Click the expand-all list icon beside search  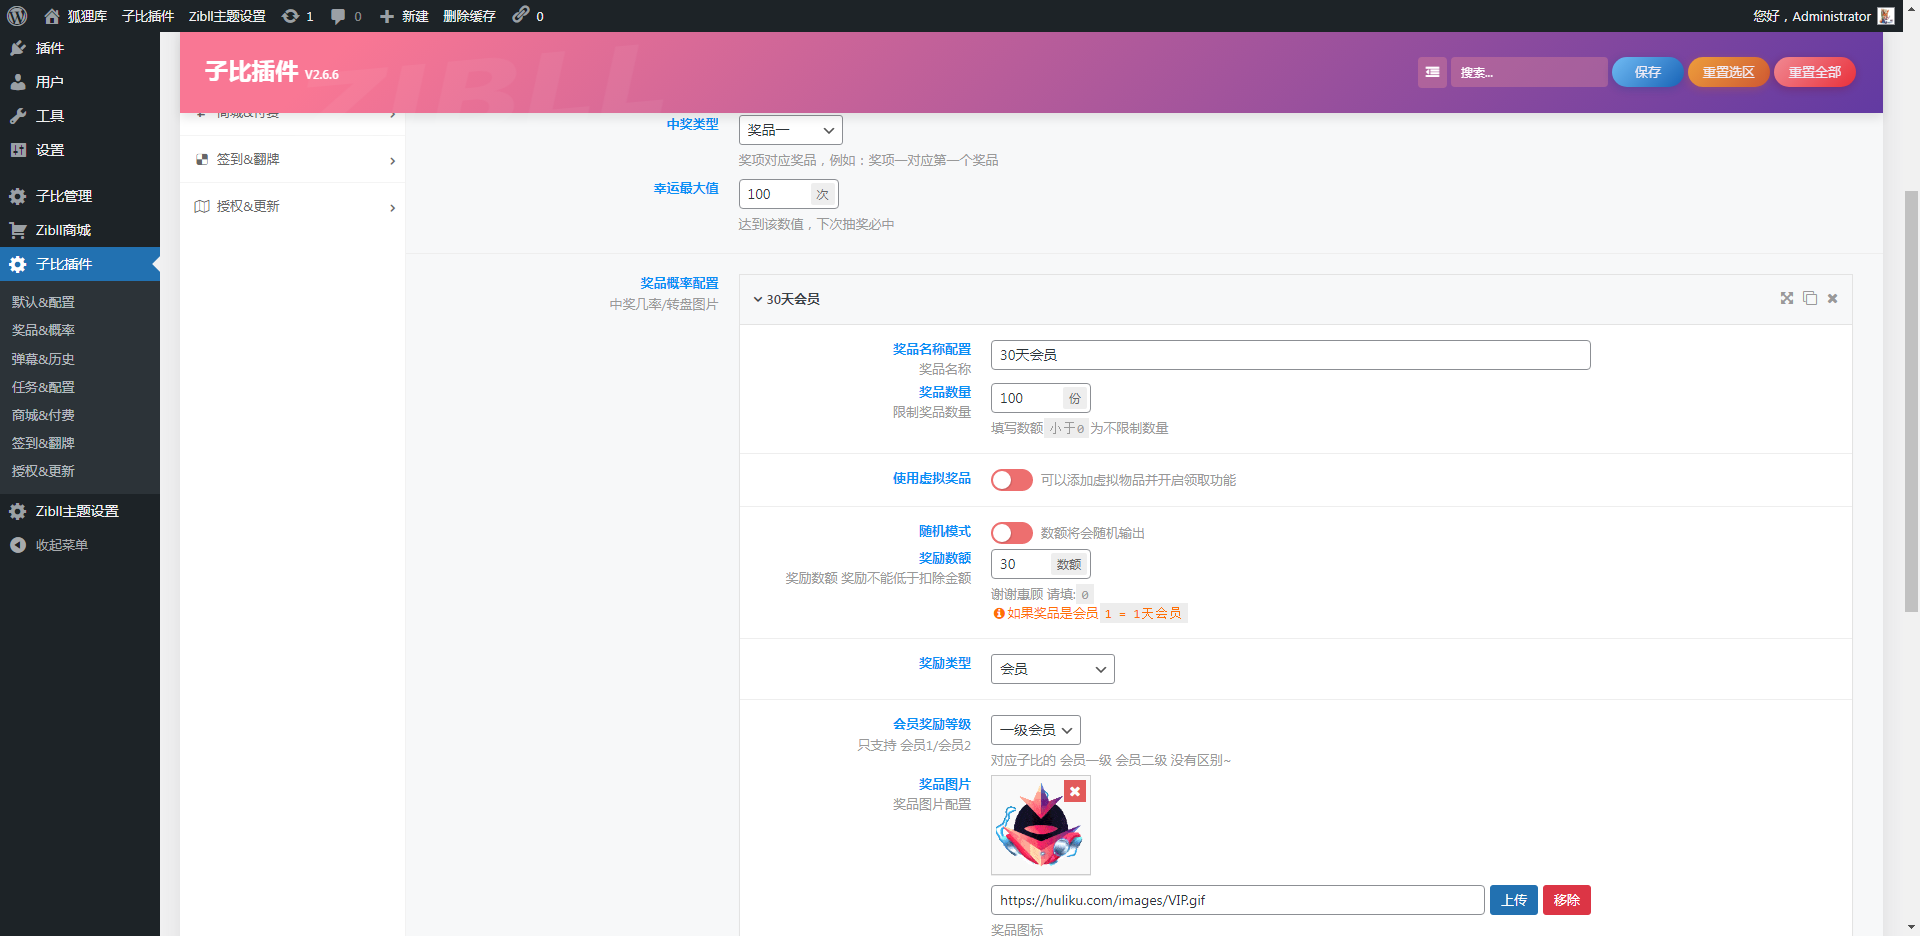click(x=1432, y=72)
